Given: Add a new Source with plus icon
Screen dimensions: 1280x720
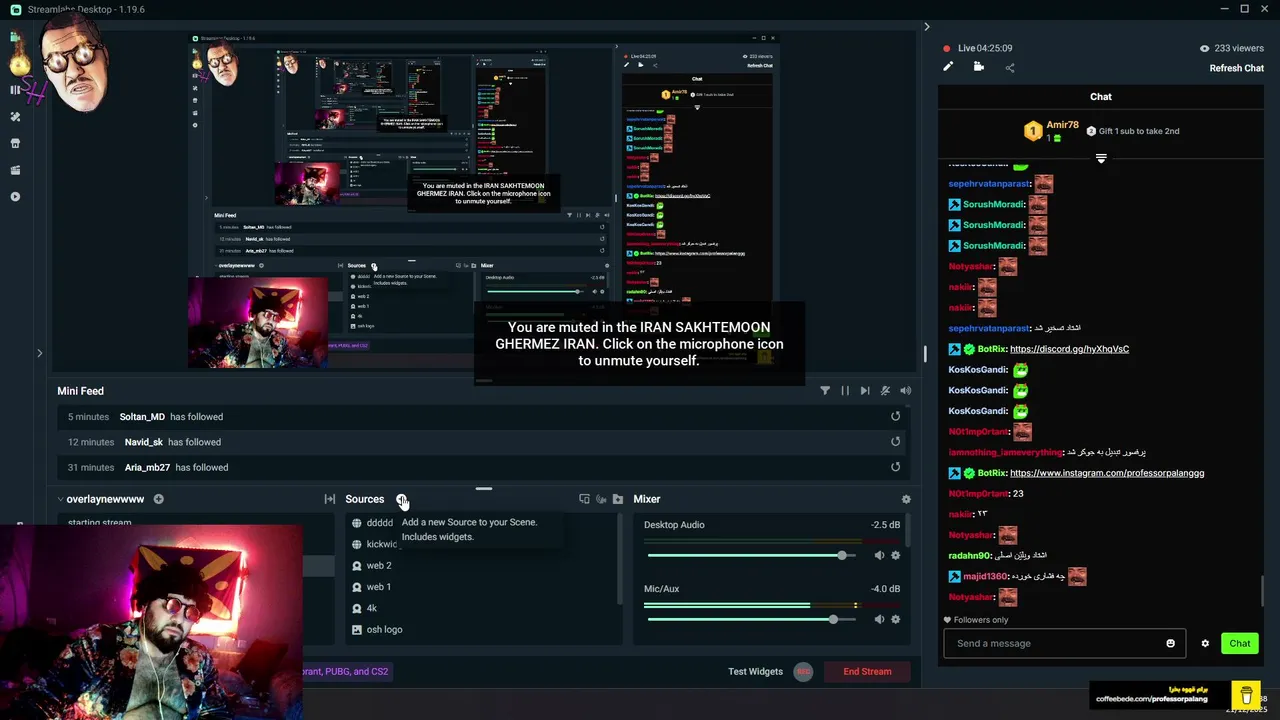Looking at the screenshot, I should (x=400, y=499).
